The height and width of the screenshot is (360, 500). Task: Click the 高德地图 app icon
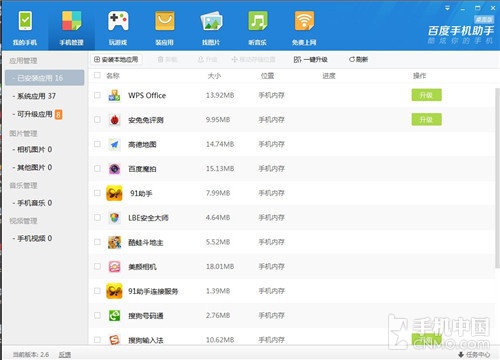(114, 144)
